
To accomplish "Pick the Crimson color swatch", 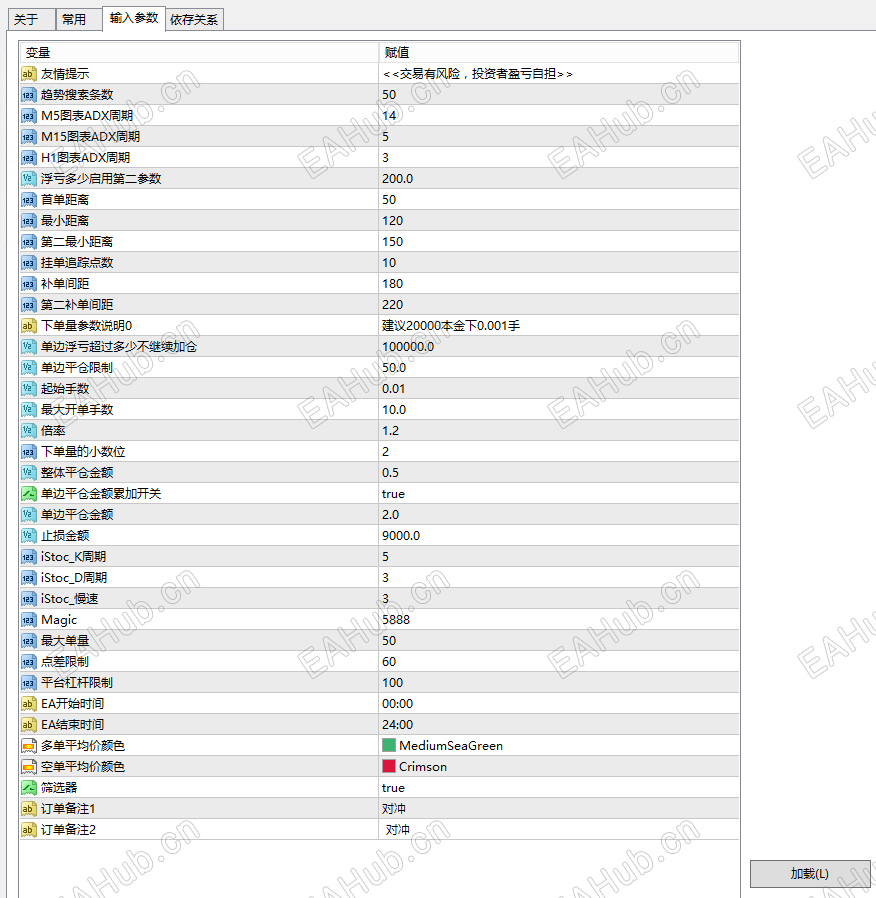I will tap(389, 766).
